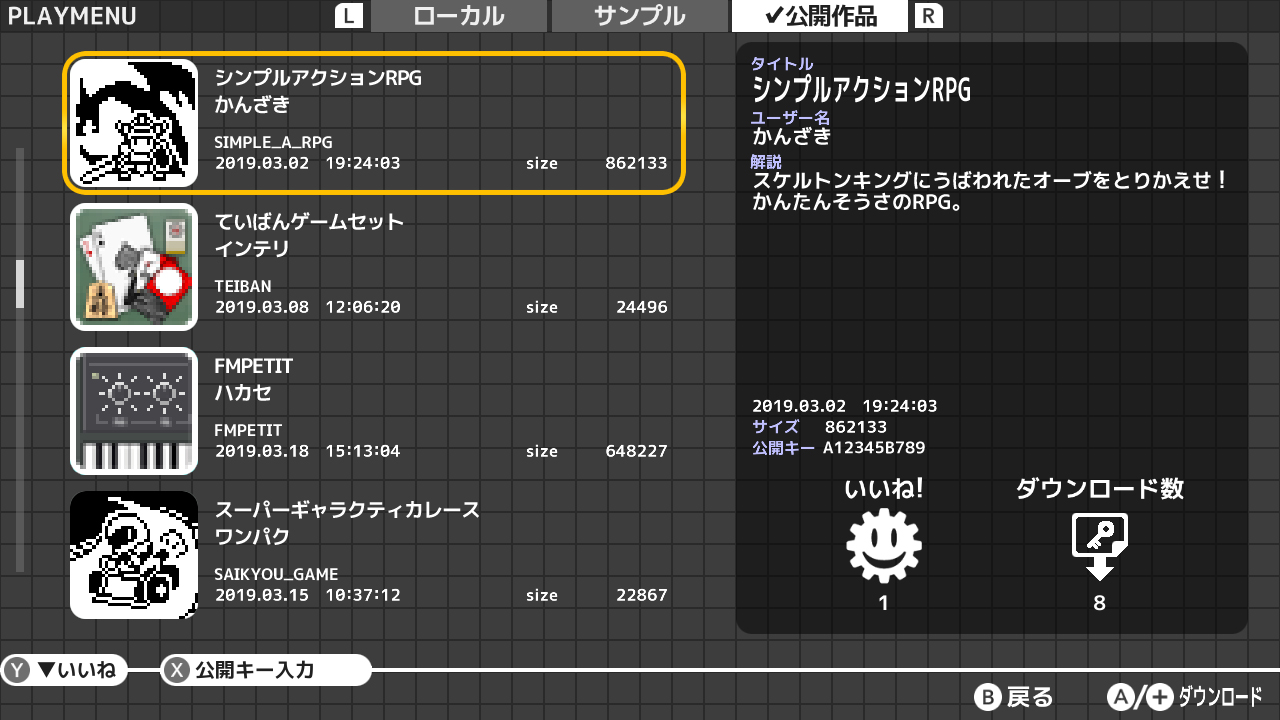
Task: Click the 戻る back label
Action: (x=1029, y=697)
